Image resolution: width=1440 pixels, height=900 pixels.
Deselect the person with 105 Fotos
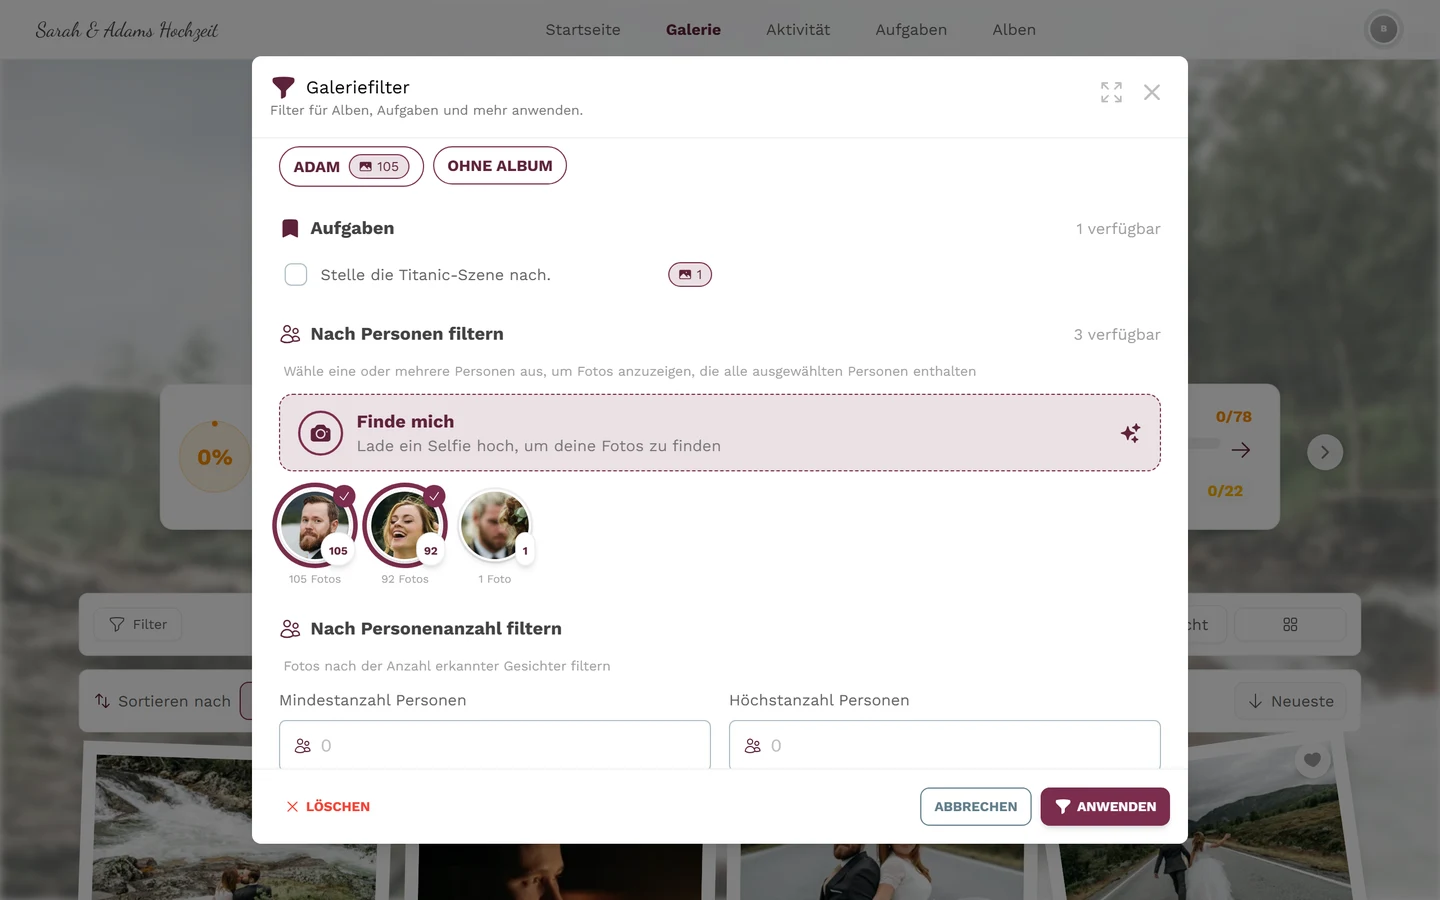point(315,525)
